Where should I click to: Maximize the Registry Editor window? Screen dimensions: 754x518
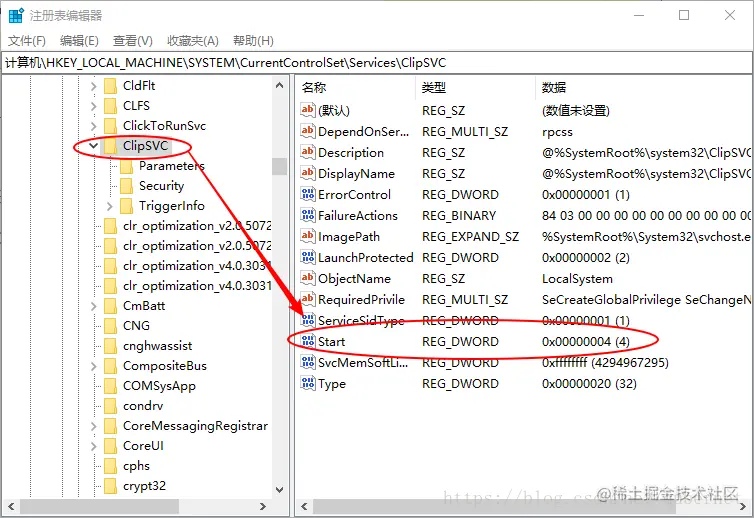[x=684, y=15]
